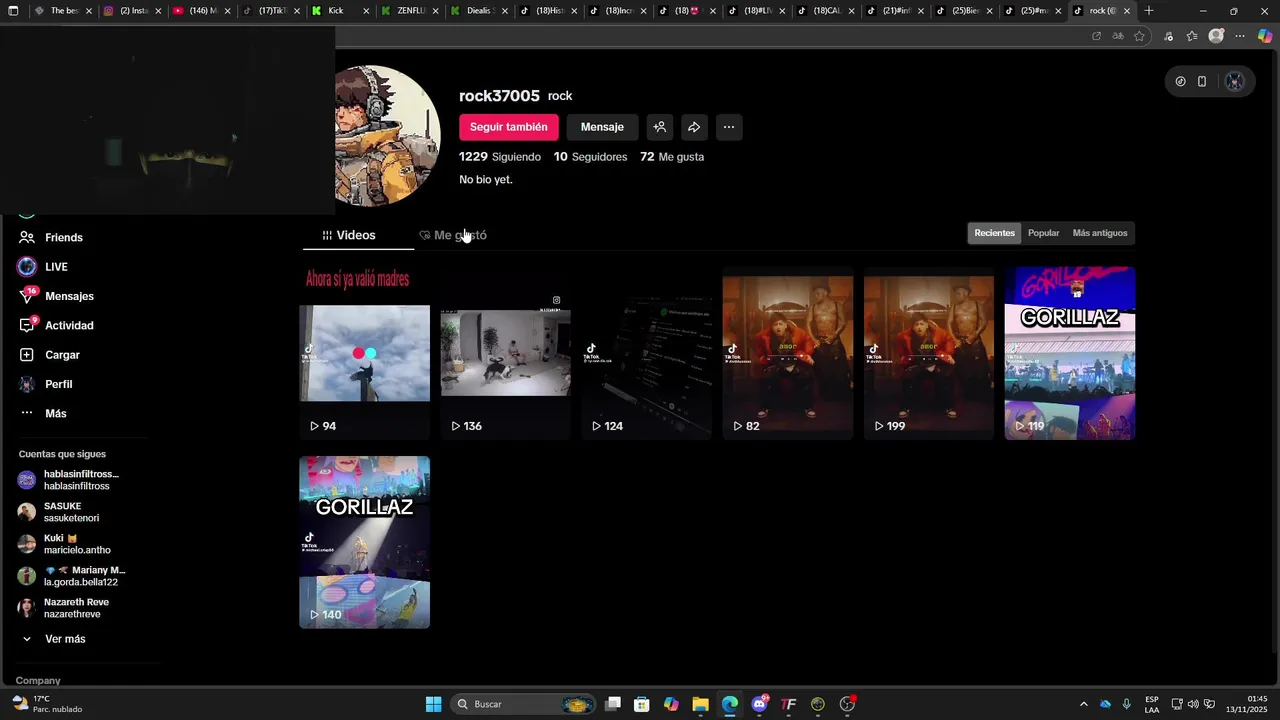Add this page to favorites star
Viewport: 1280px width, 720px height.
(x=1139, y=36)
